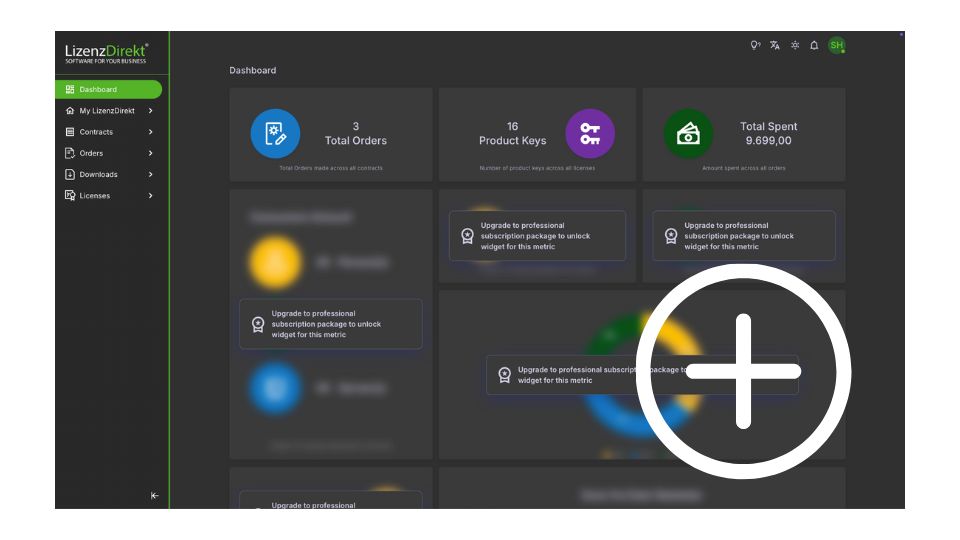Screen dimensions: 960x540
Task: Click the green Total Spent money icon
Action: tap(688, 134)
